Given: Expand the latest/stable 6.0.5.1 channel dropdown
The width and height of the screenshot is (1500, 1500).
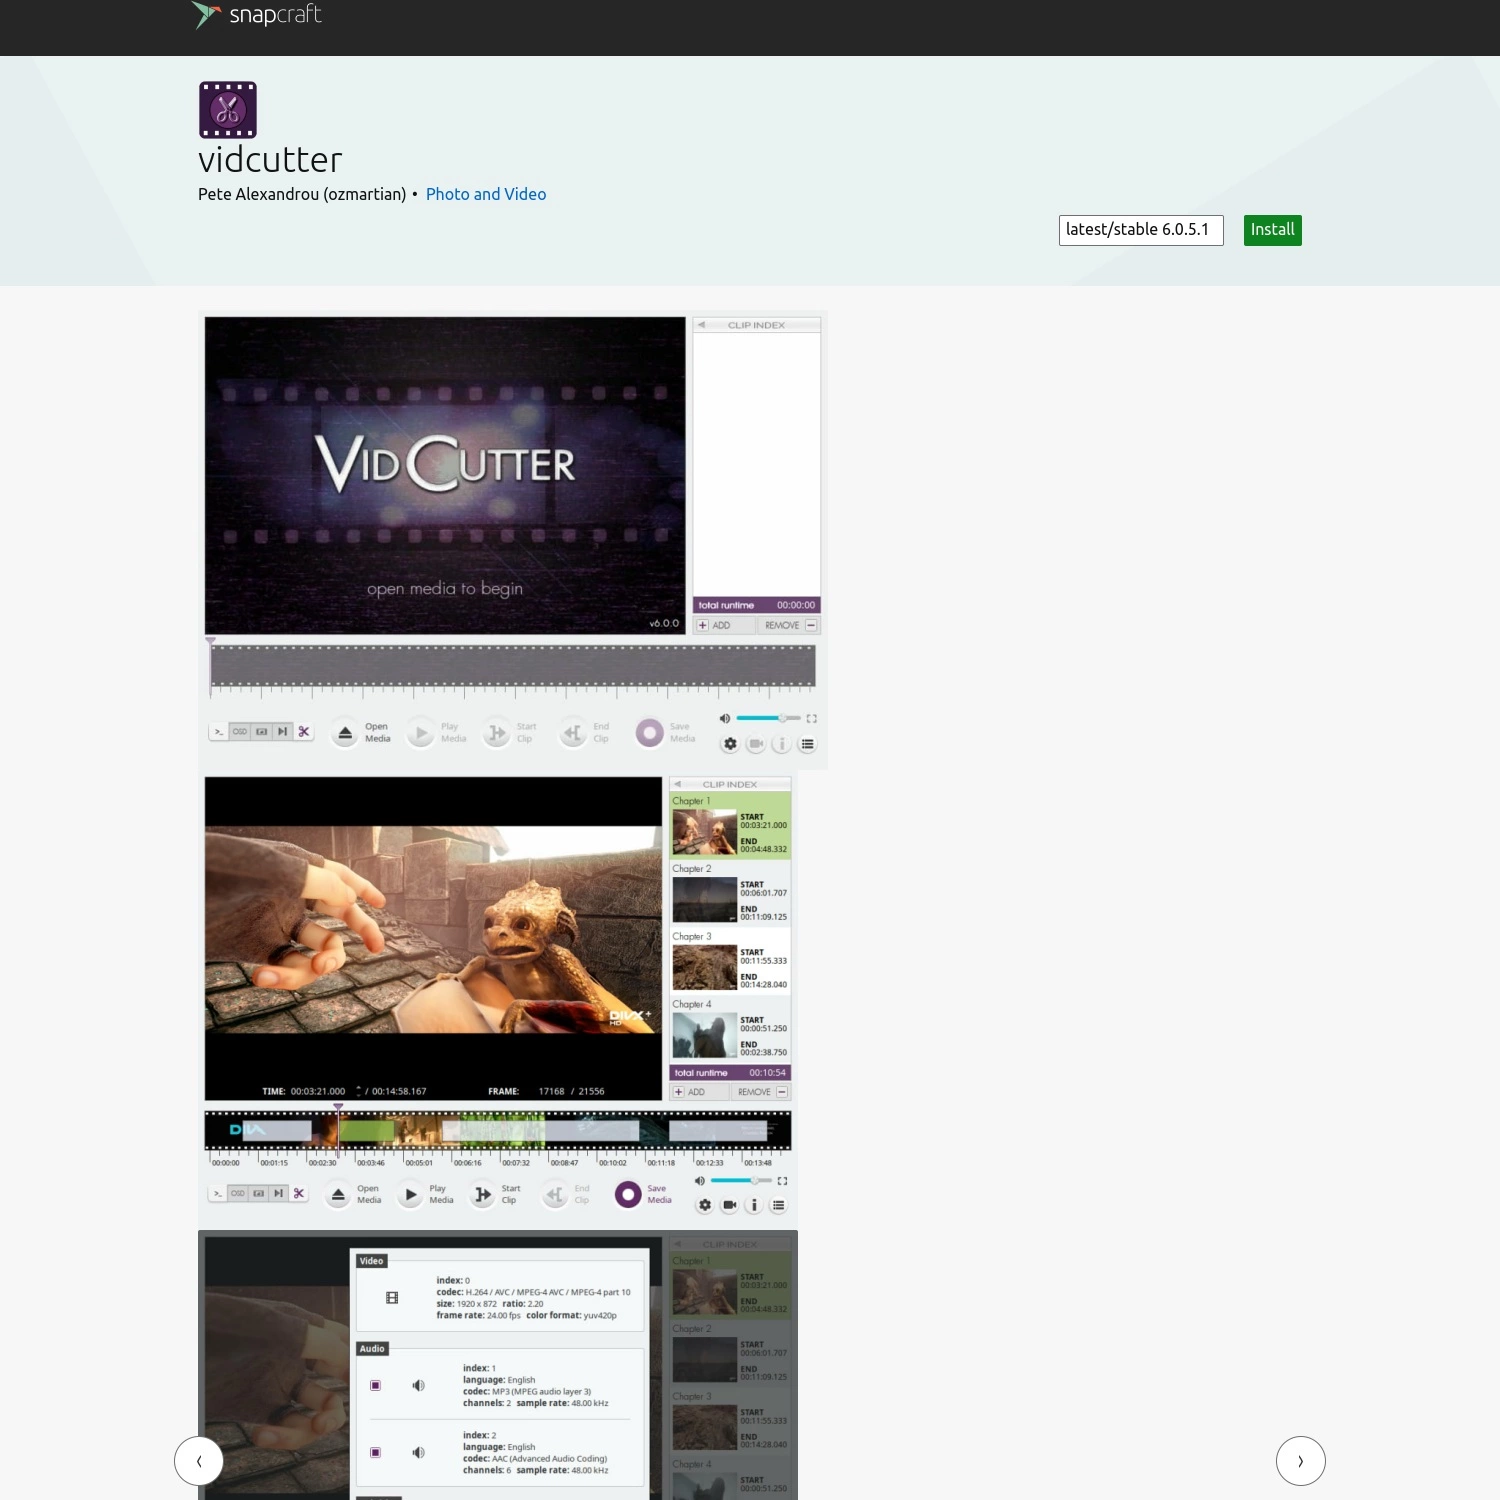Looking at the screenshot, I should pos(1141,230).
